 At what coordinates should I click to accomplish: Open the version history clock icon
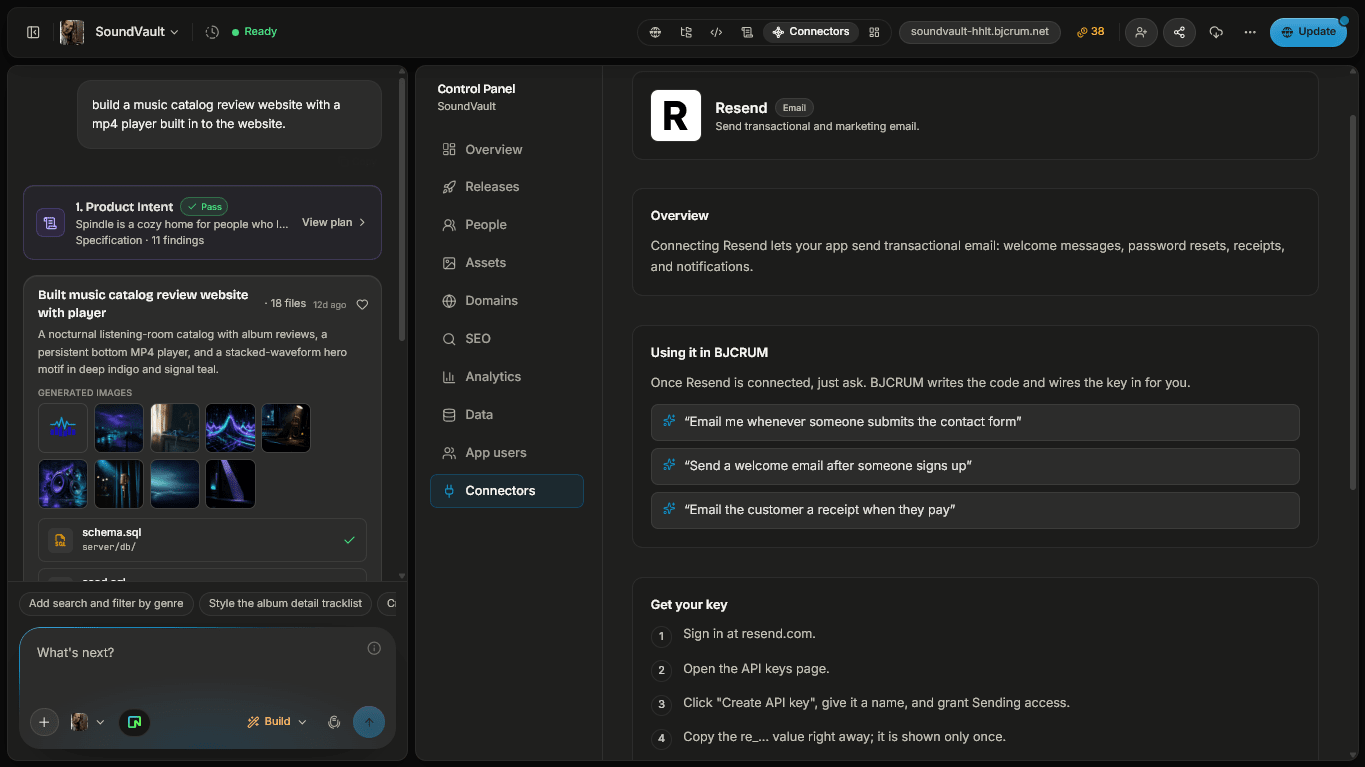(212, 32)
